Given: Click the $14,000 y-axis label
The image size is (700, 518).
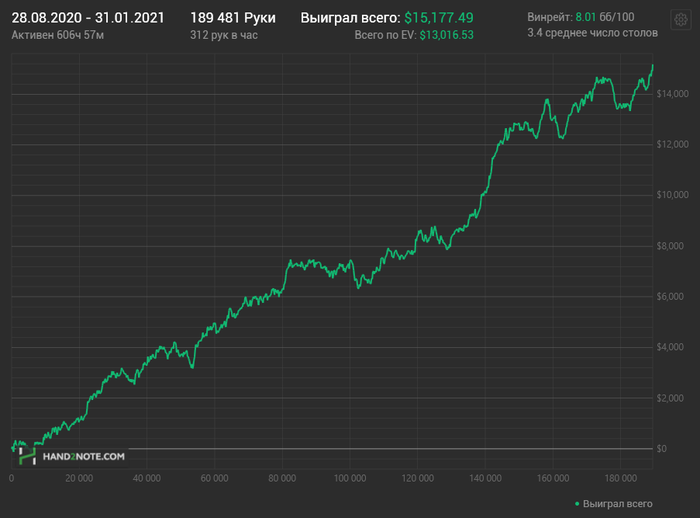Looking at the screenshot, I should point(672,94).
